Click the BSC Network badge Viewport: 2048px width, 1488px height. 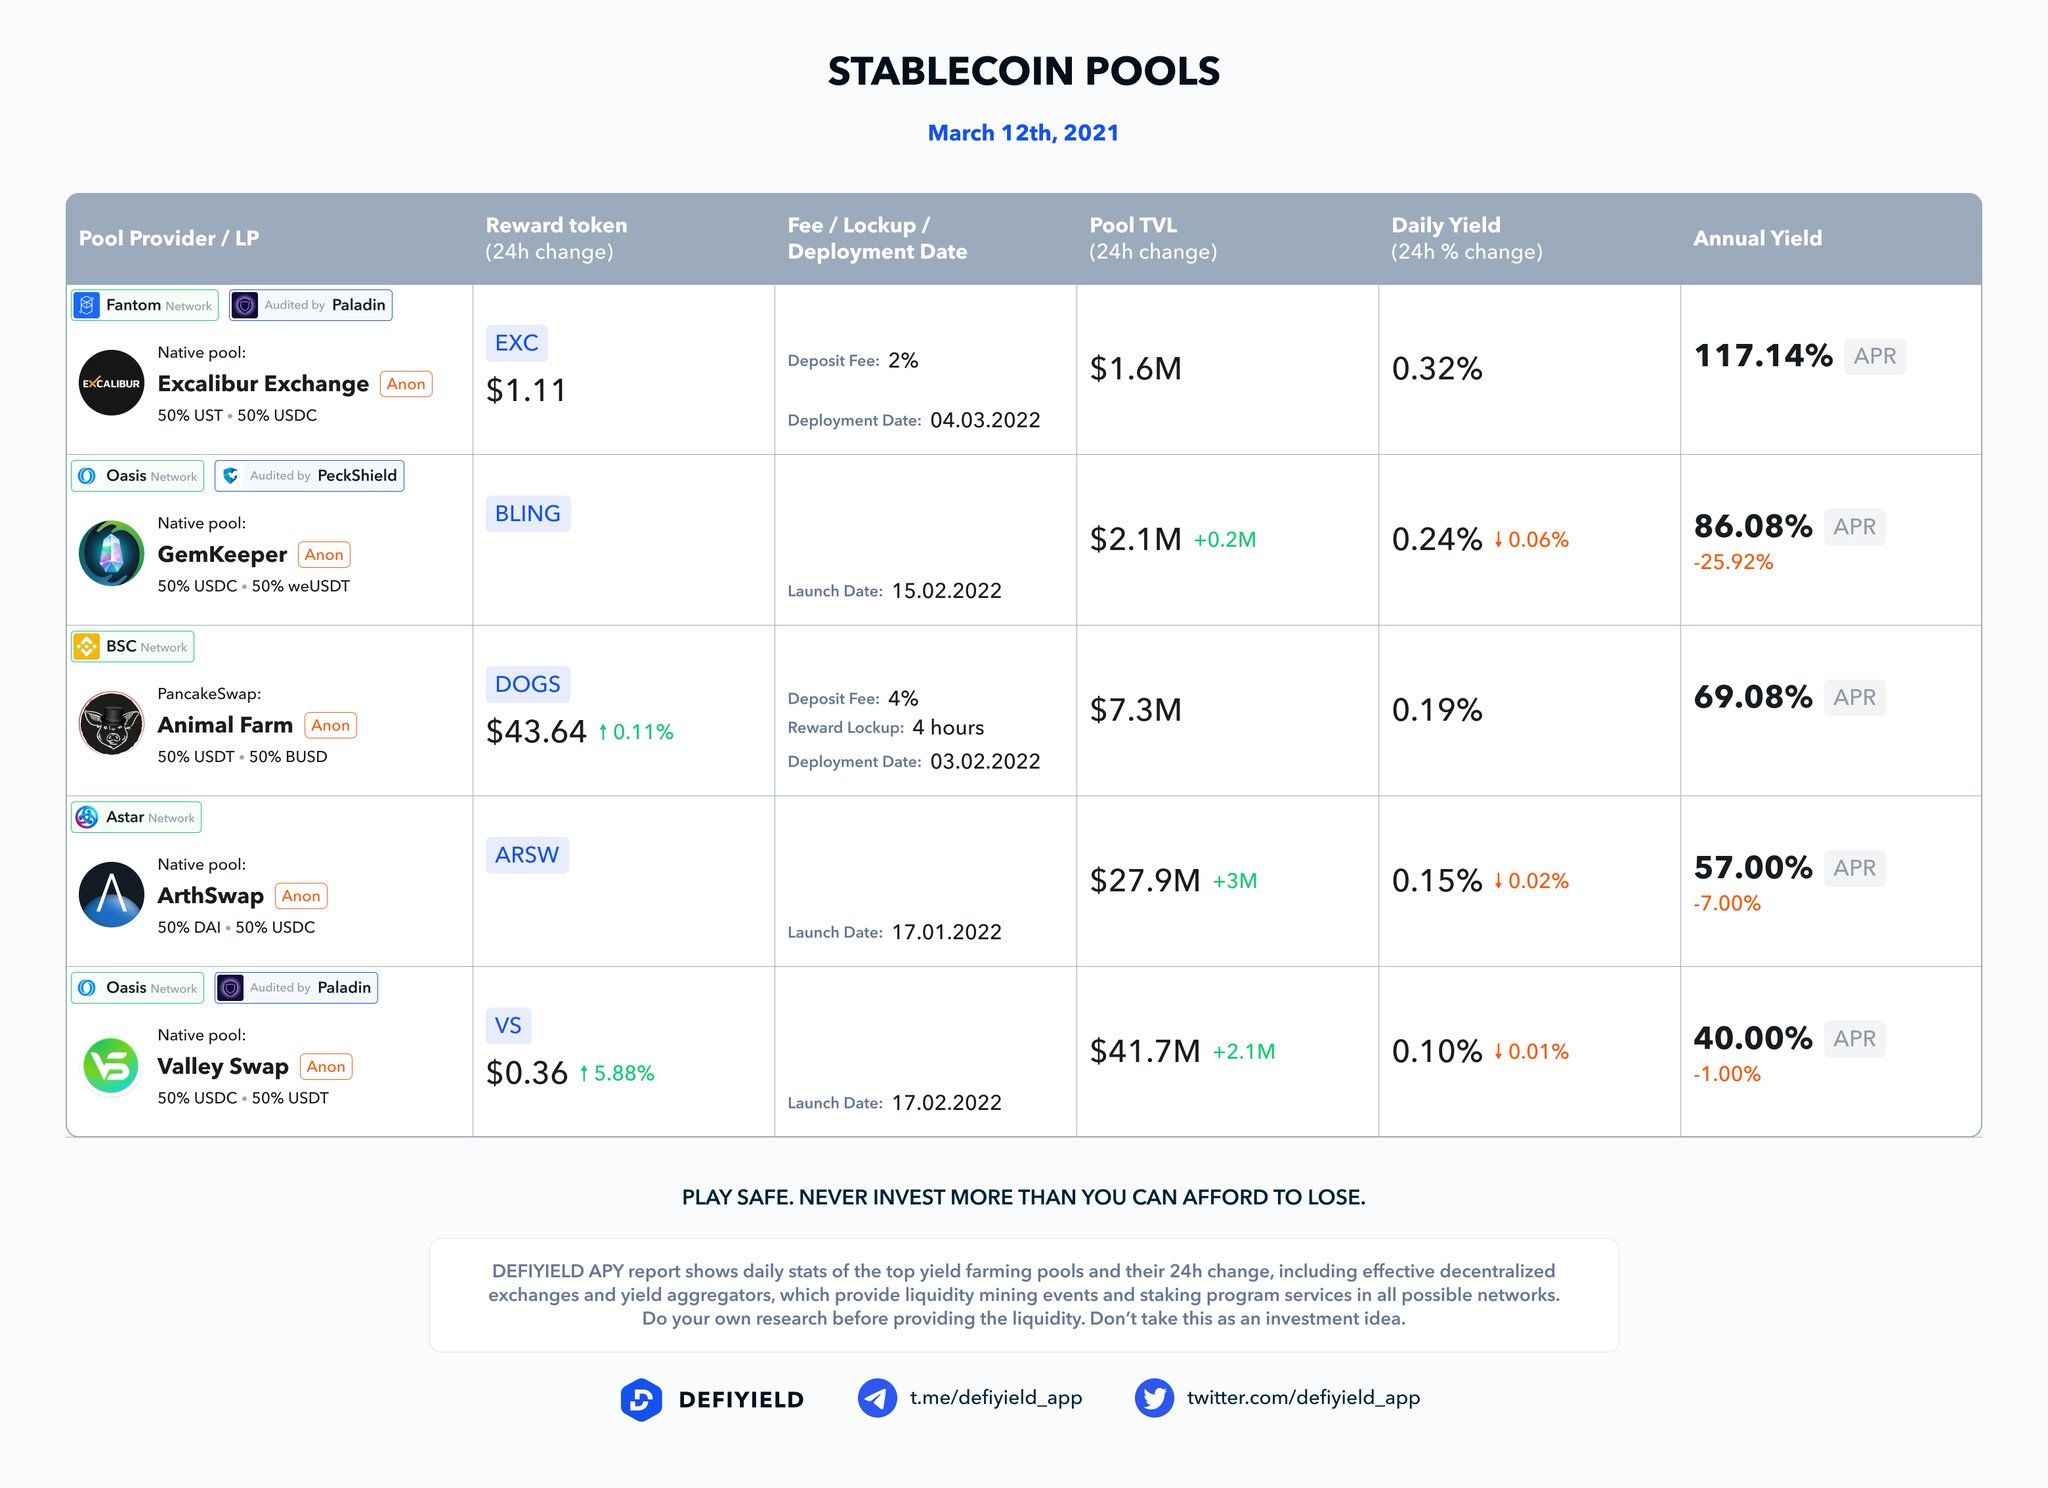[x=133, y=647]
